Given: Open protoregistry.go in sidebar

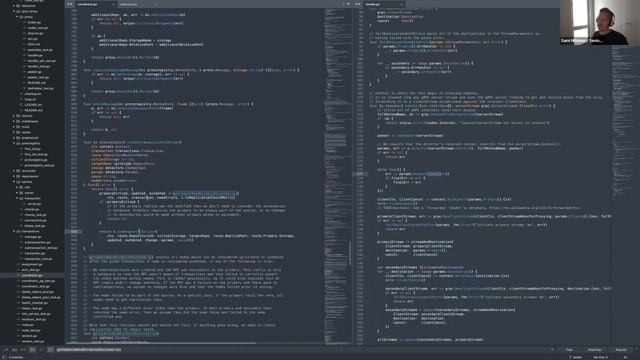Looking at the screenshot, I should click(36, 160).
